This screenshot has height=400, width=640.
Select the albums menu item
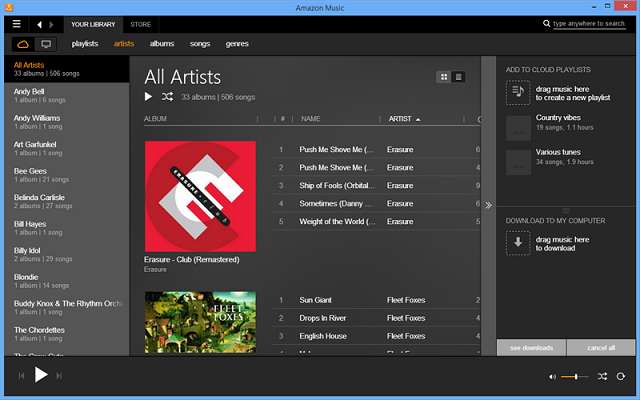tap(162, 44)
